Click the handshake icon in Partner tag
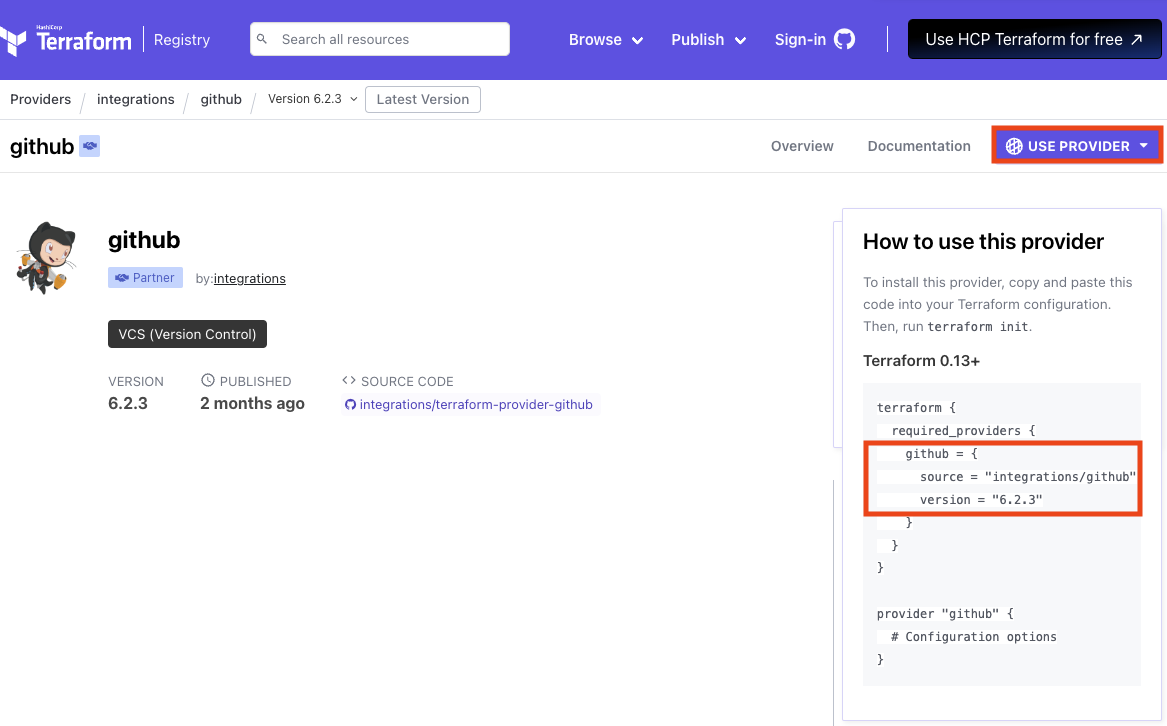 (122, 278)
